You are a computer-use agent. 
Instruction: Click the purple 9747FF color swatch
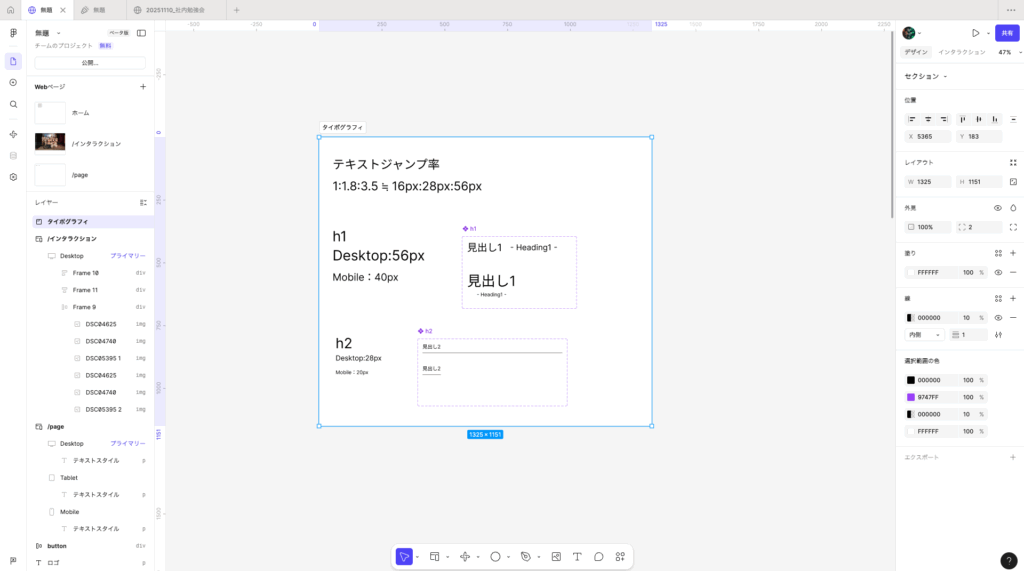911,397
